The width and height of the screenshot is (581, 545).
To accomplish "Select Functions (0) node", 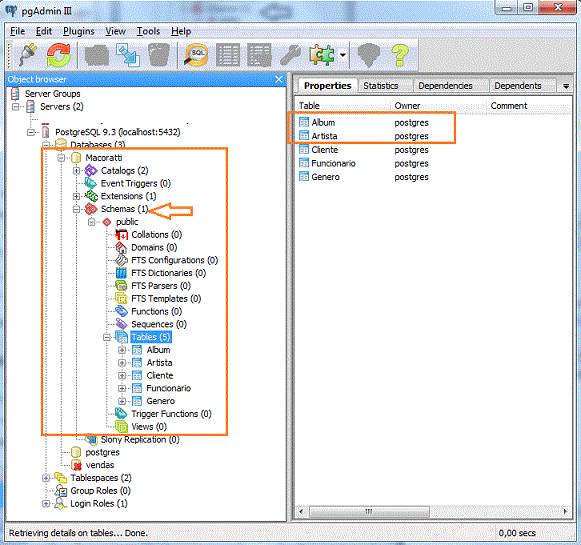I will click(156, 312).
